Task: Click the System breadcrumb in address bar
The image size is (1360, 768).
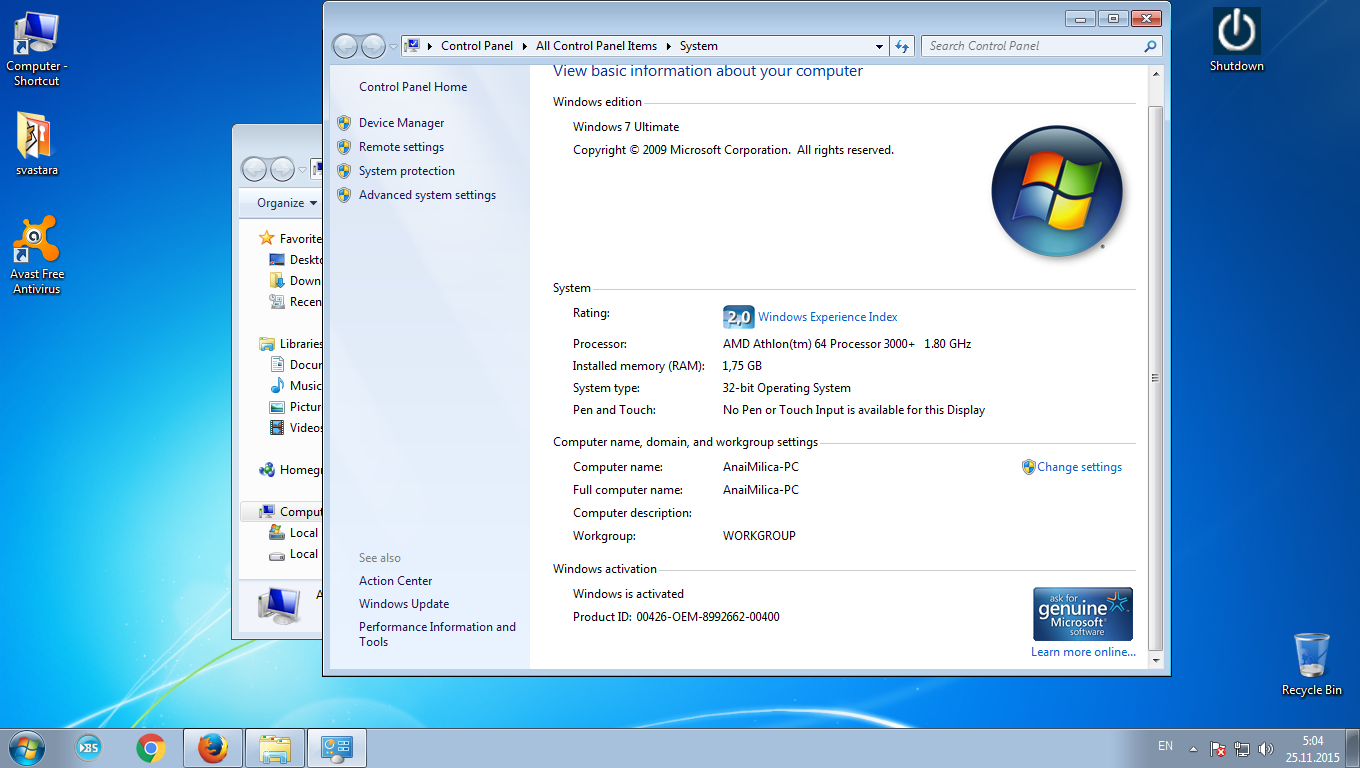Action: (x=698, y=46)
